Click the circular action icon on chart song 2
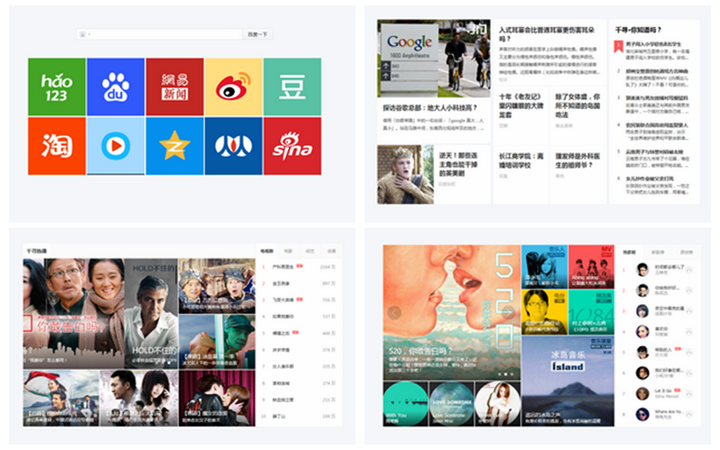This screenshot has height=450, width=720. click(688, 290)
